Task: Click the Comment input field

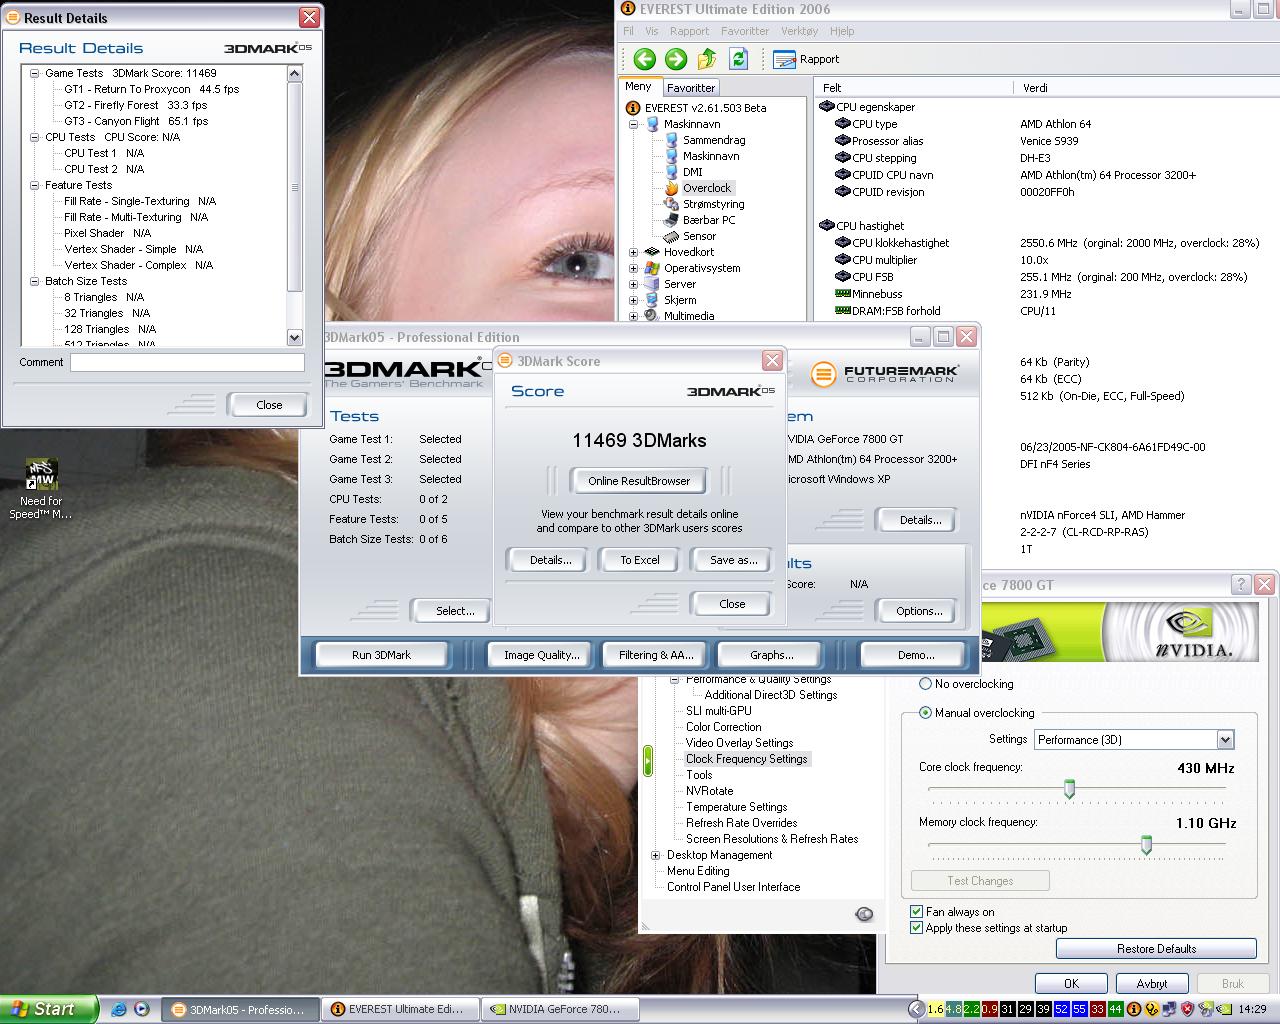Action: click(x=187, y=362)
